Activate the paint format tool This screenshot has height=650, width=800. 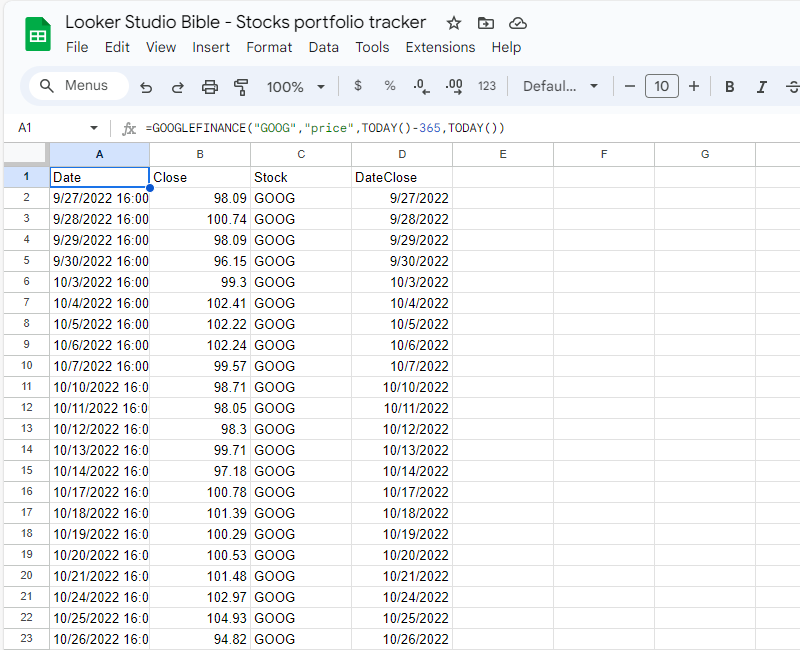pyautogui.click(x=241, y=87)
